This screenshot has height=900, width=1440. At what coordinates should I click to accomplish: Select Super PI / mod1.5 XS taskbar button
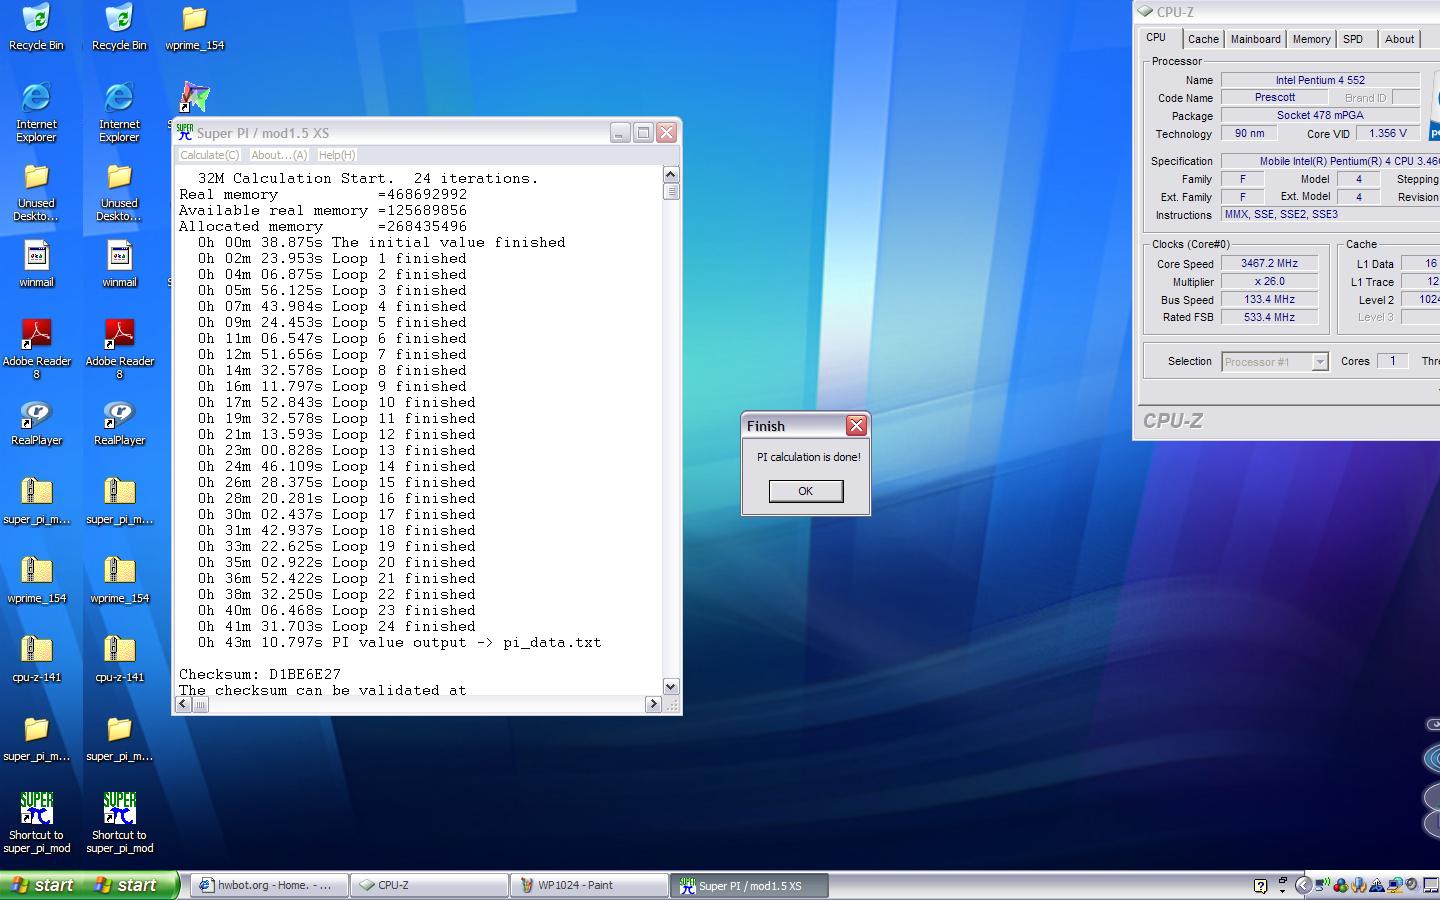point(750,885)
